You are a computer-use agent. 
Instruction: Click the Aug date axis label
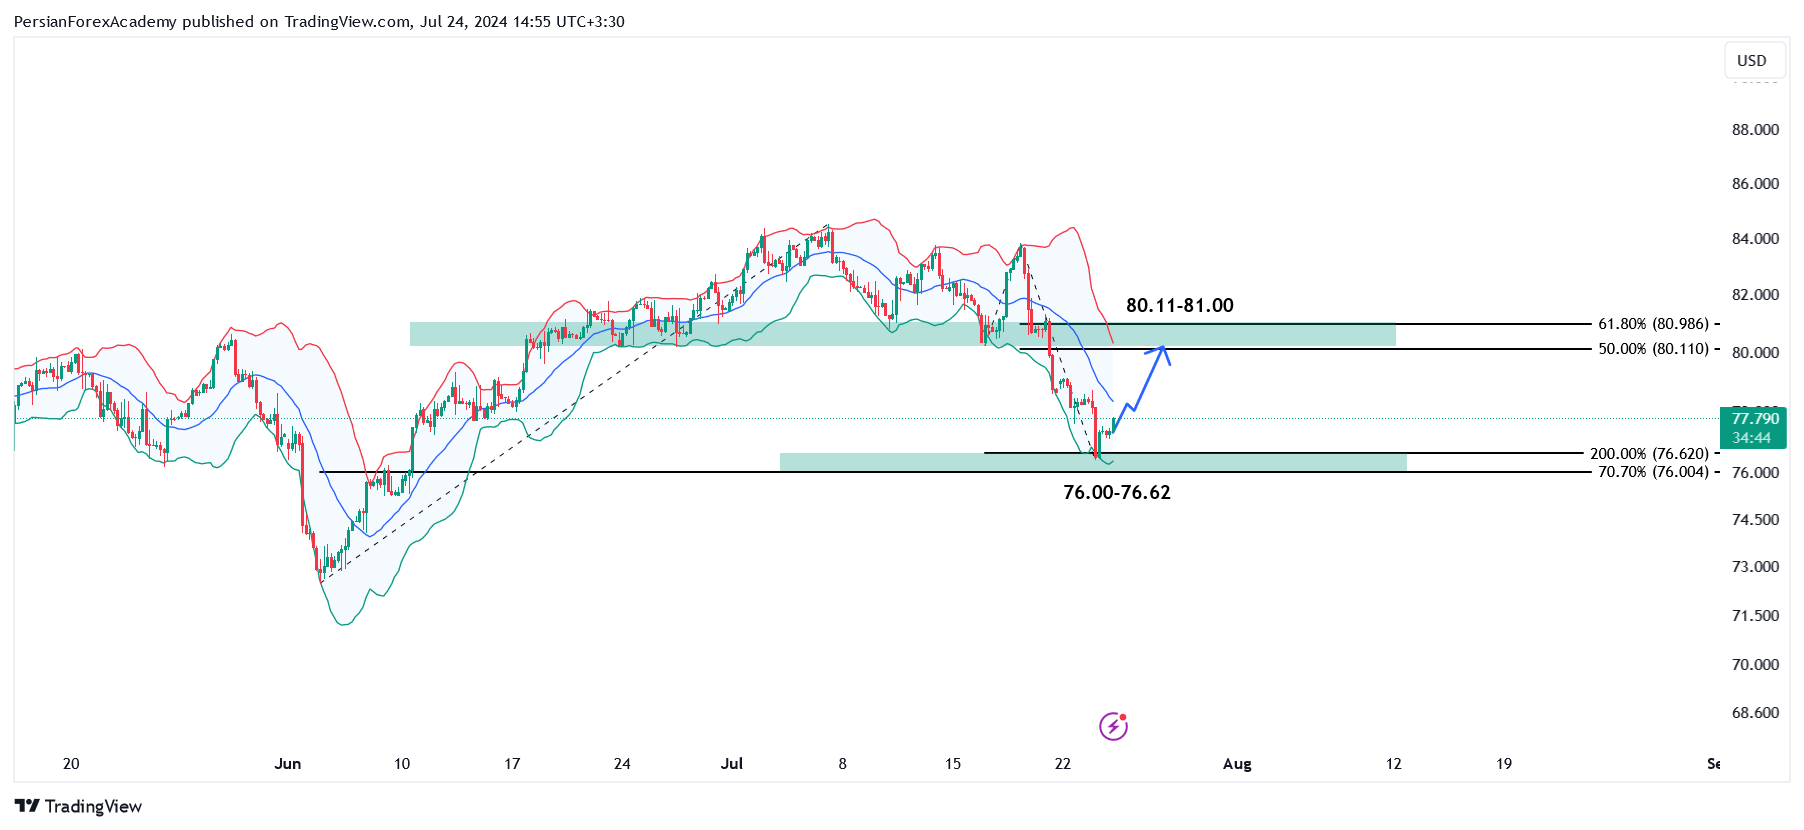[1237, 763]
